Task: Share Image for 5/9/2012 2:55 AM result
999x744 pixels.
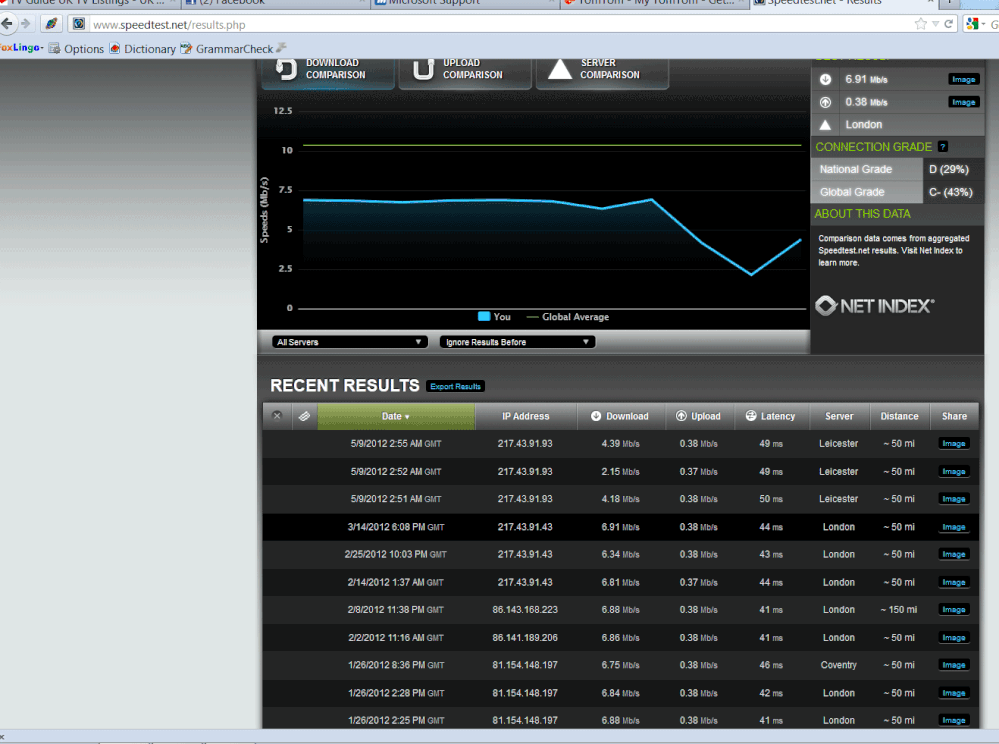Action: [x=954, y=444]
